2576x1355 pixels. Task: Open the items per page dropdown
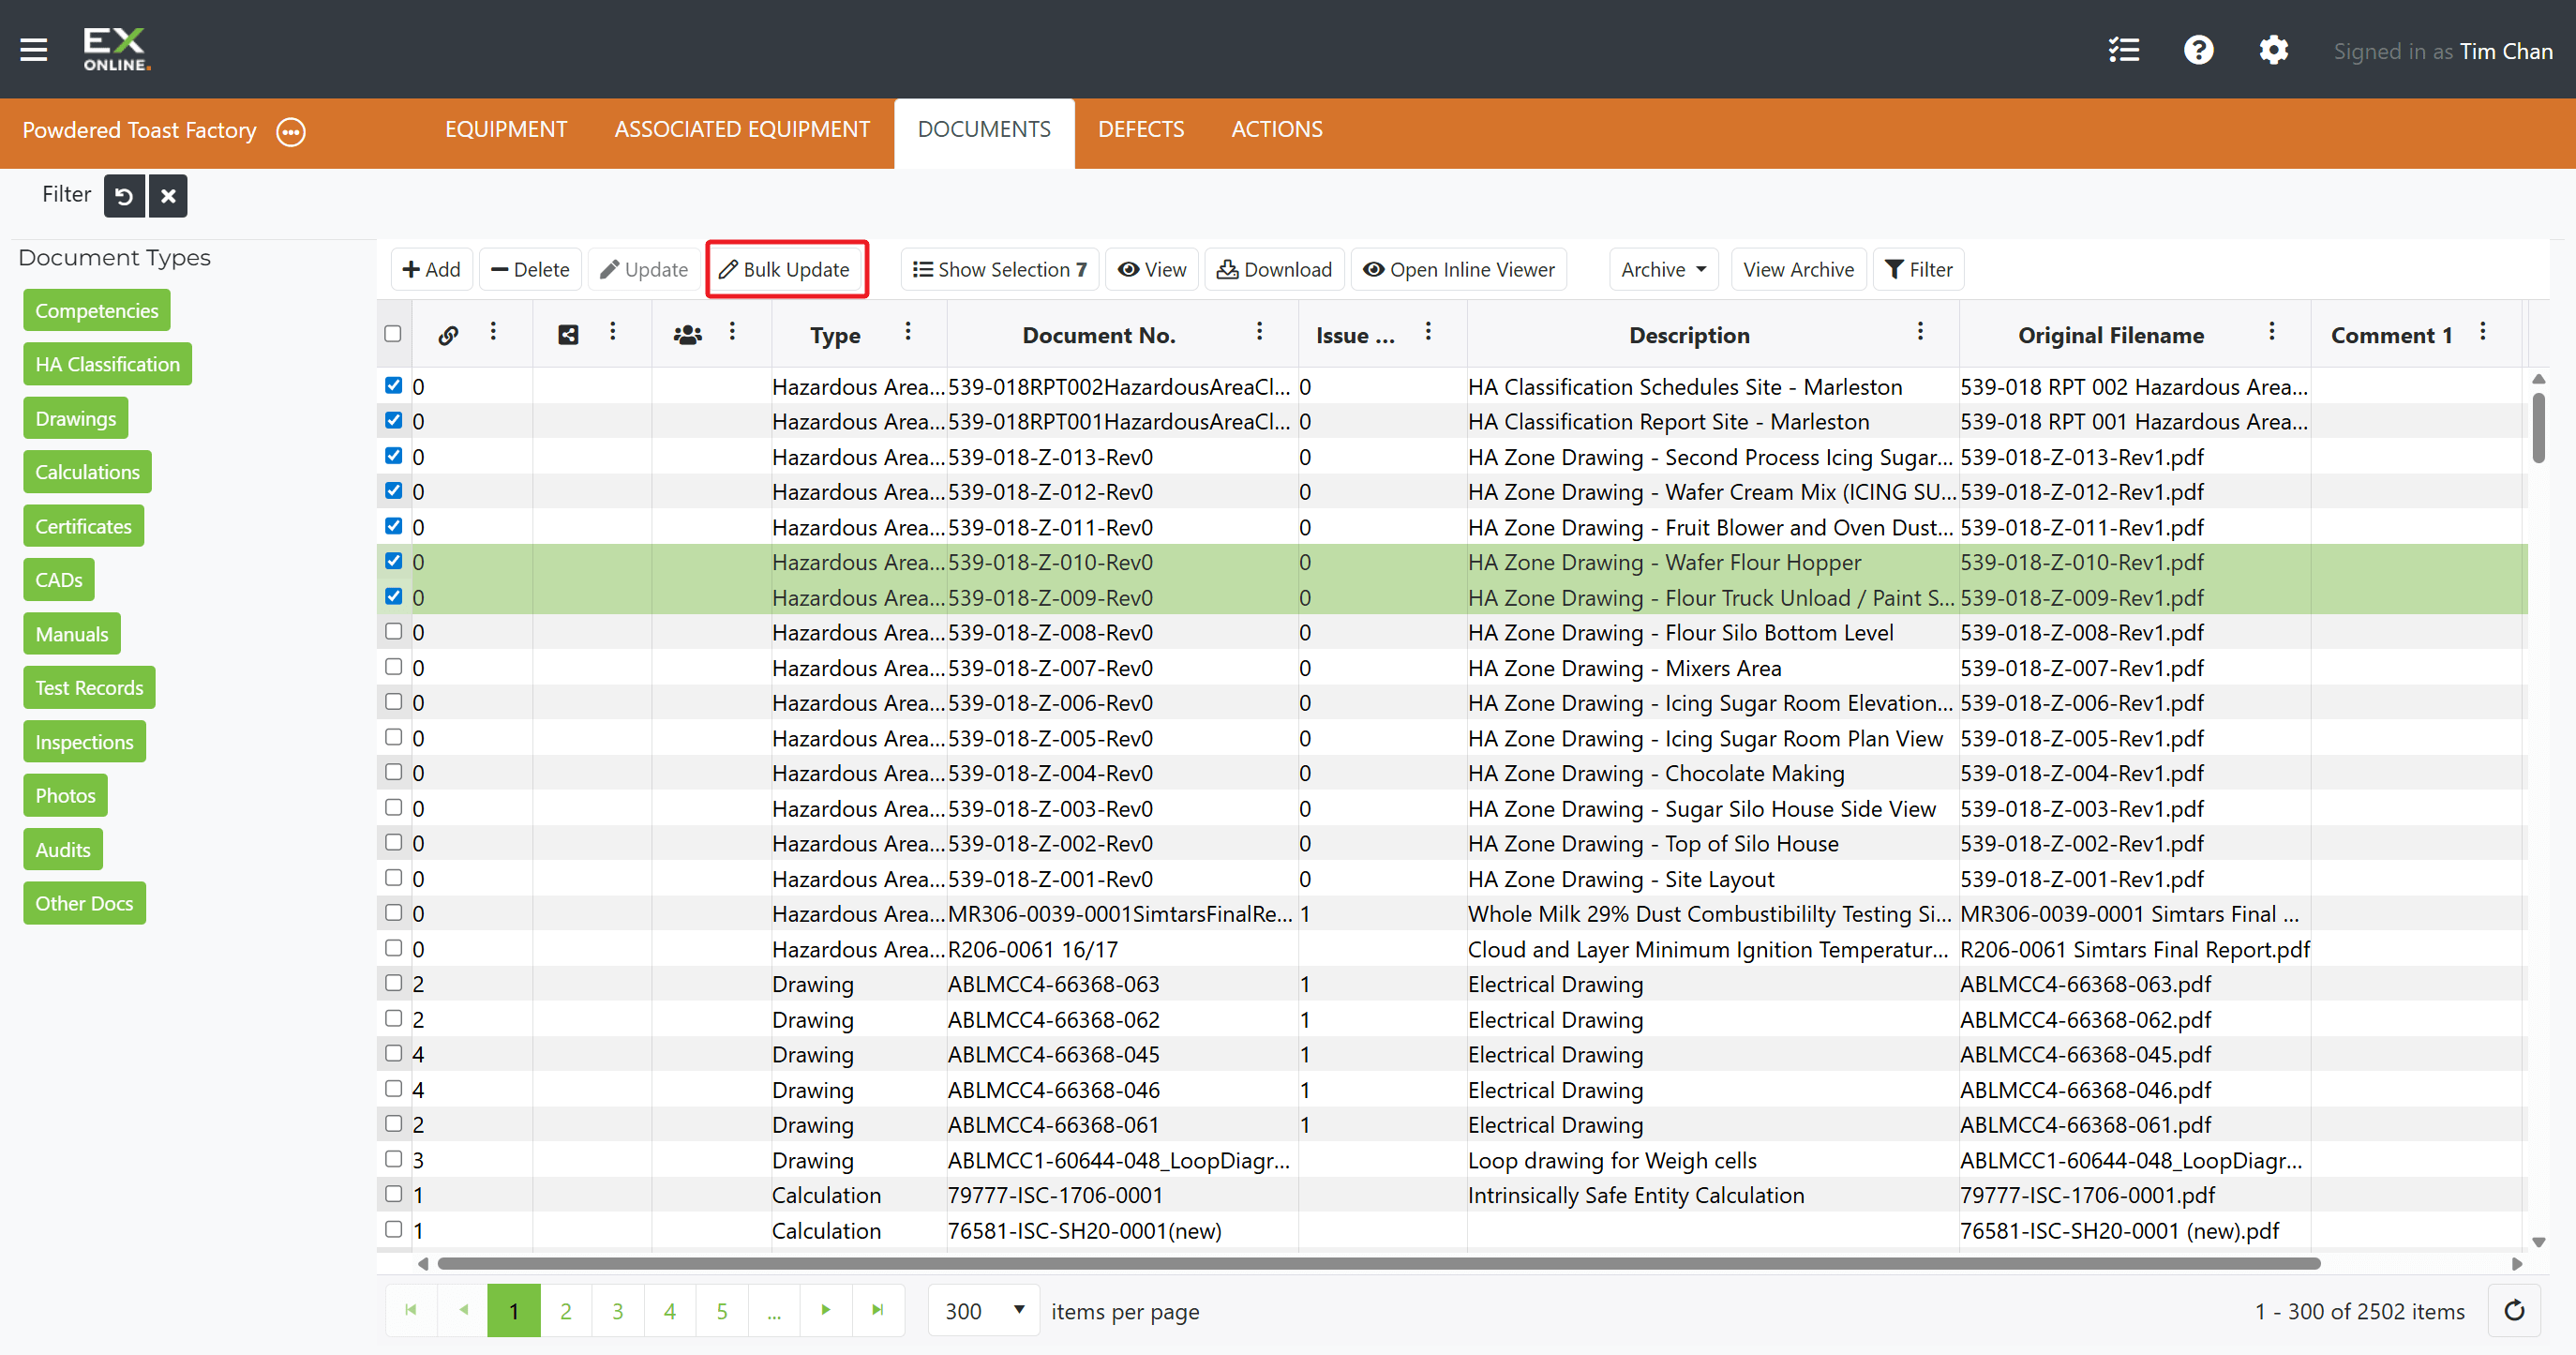coord(984,1311)
